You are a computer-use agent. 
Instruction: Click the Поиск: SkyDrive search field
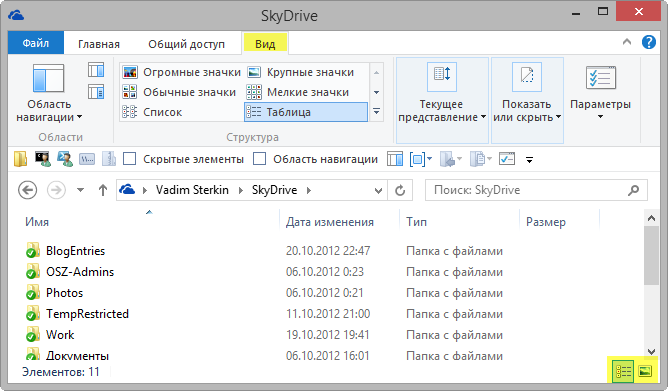click(528, 190)
